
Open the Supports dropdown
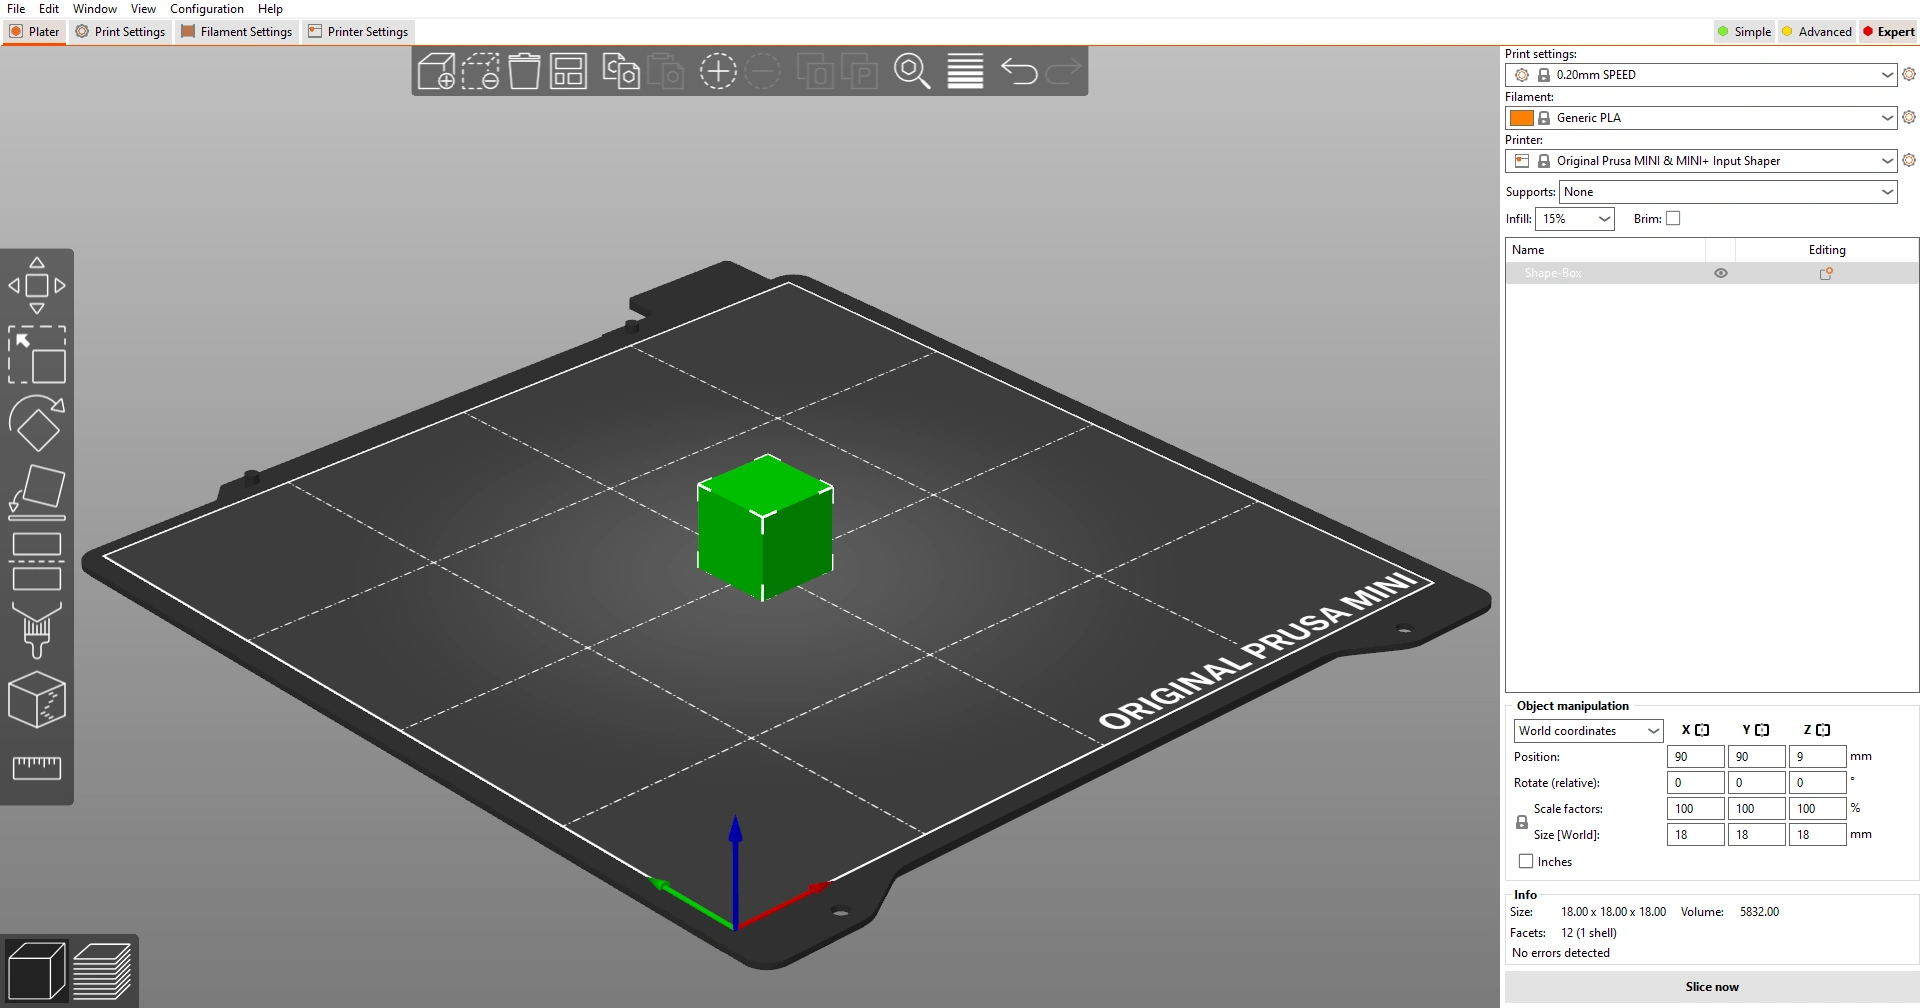(1727, 192)
